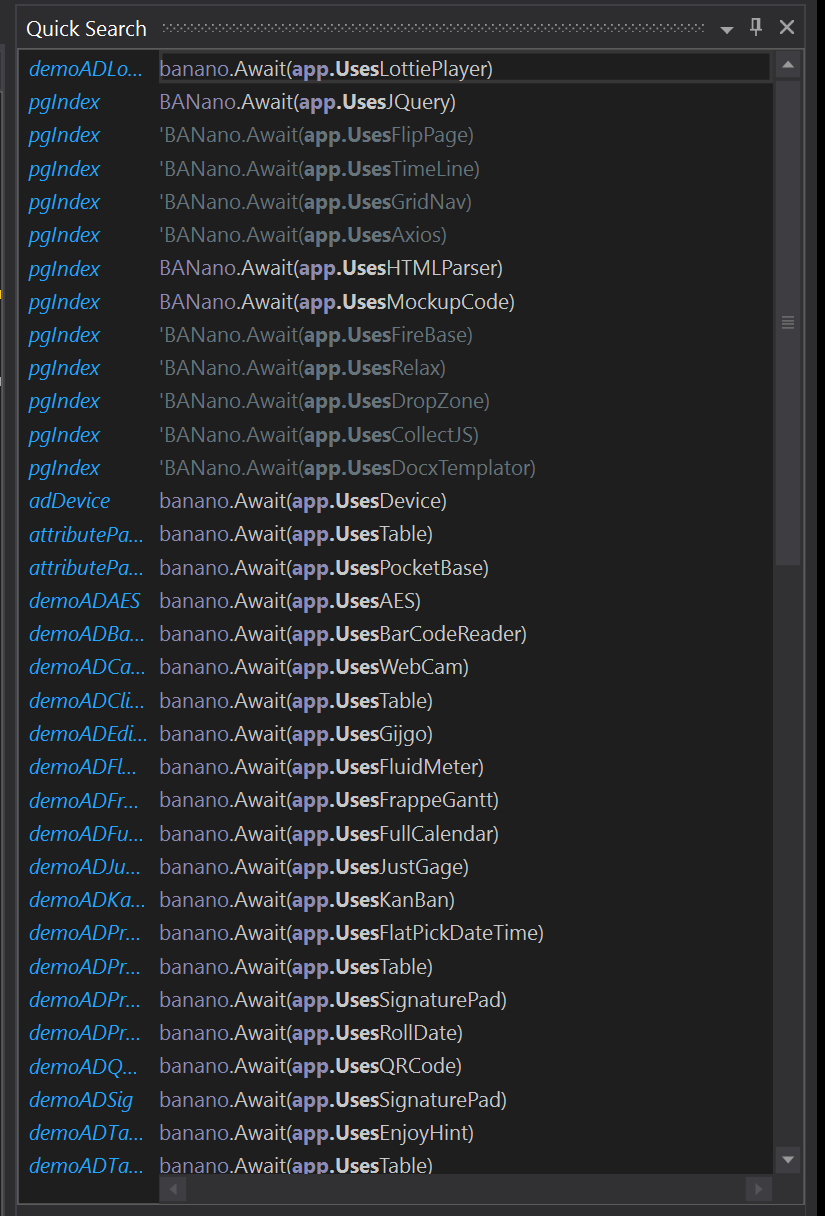
Task: Open the demoADBa... module link
Action: pos(87,634)
